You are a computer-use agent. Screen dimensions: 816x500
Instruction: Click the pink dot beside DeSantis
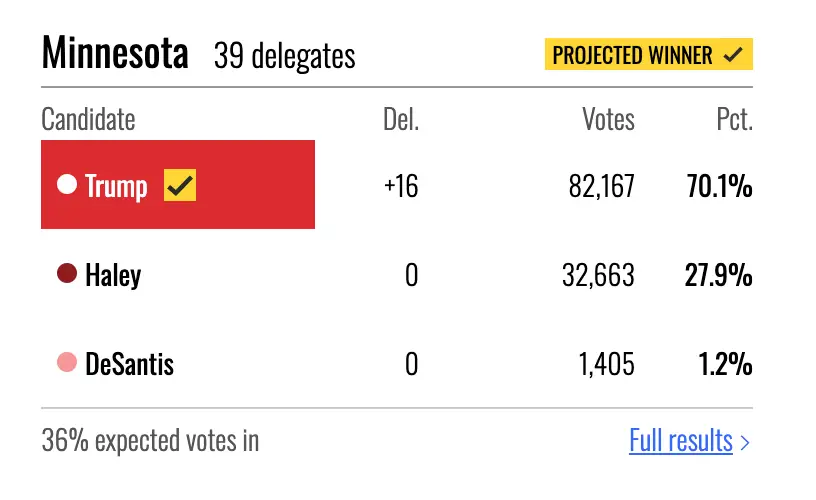67,362
